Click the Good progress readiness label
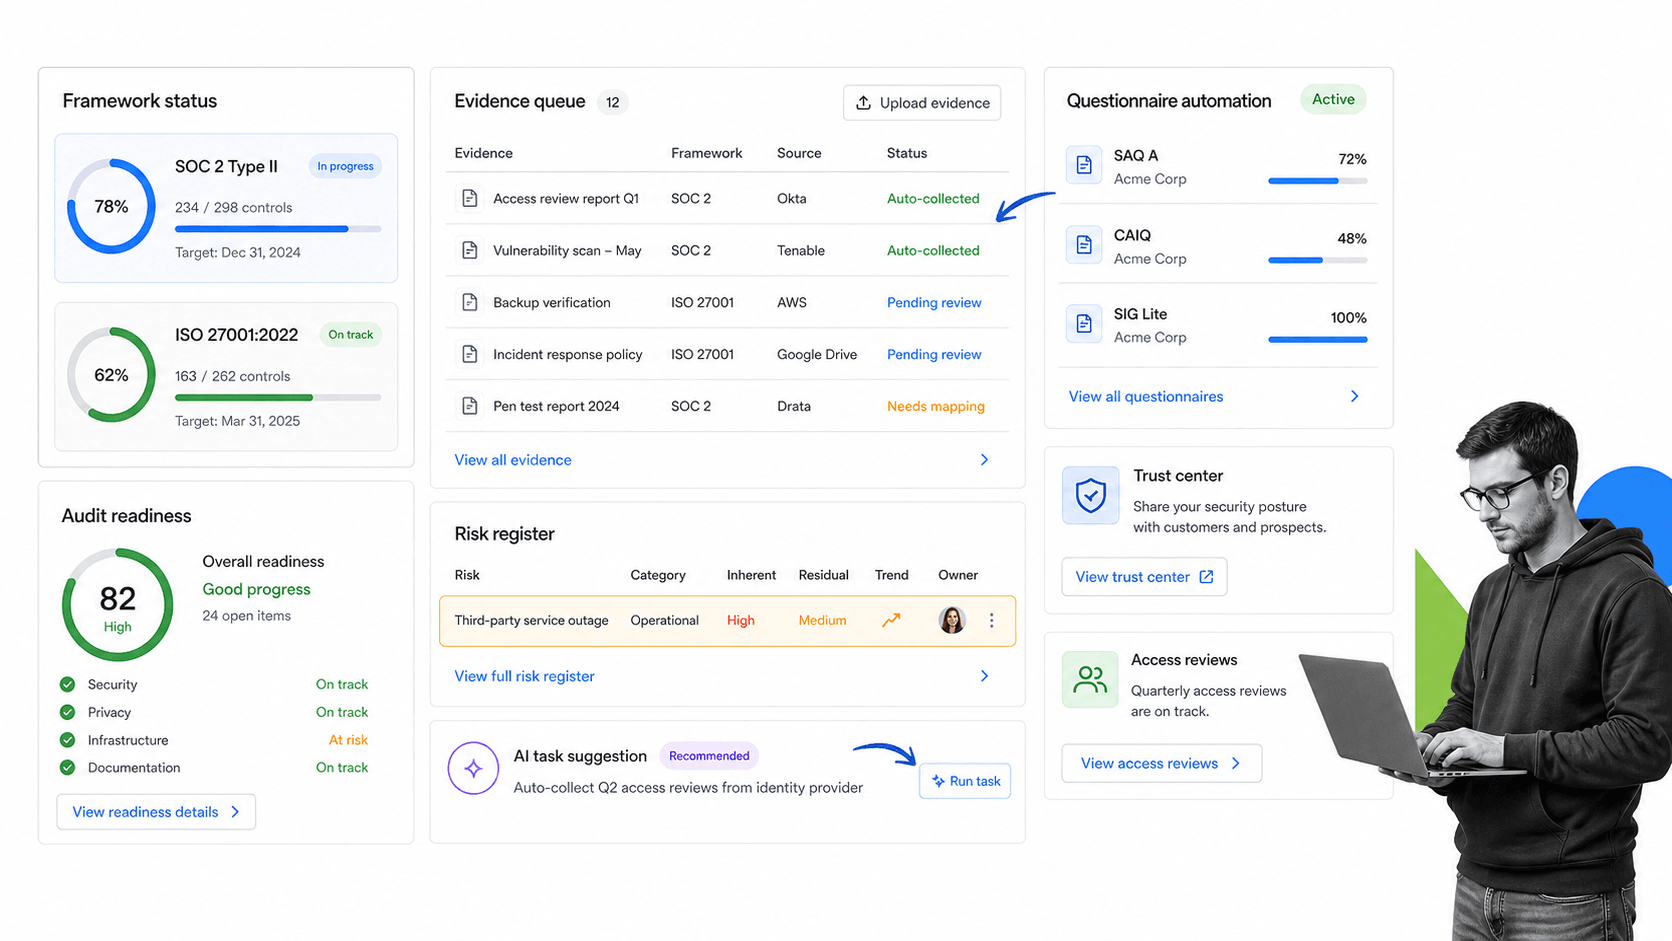 tap(256, 589)
